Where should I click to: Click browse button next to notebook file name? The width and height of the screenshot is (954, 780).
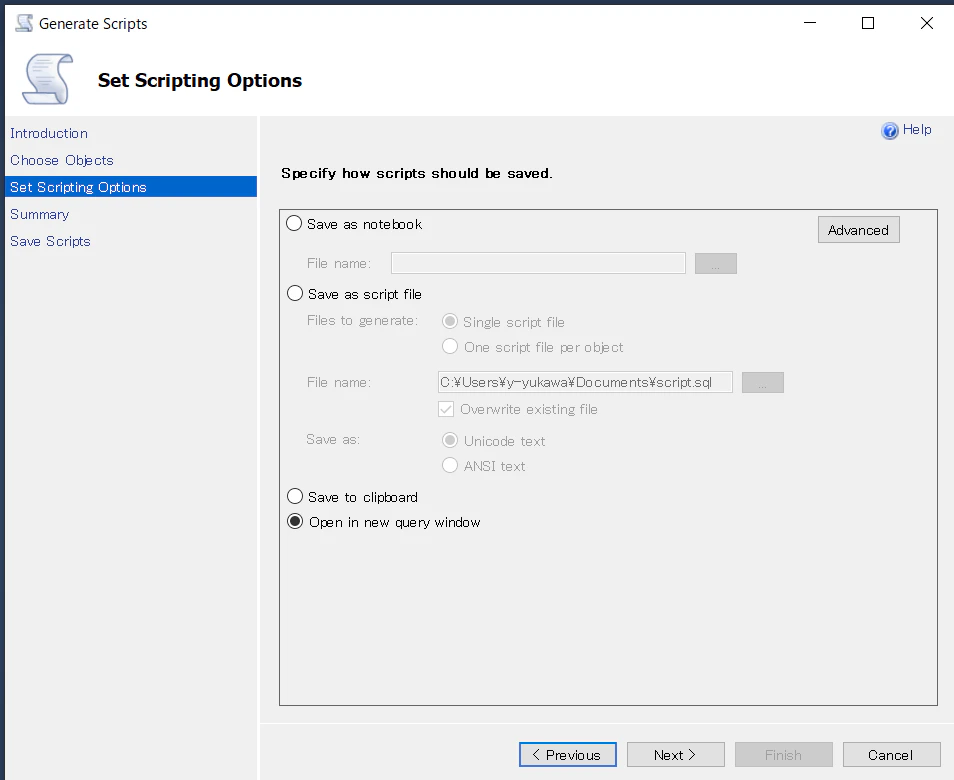click(716, 263)
